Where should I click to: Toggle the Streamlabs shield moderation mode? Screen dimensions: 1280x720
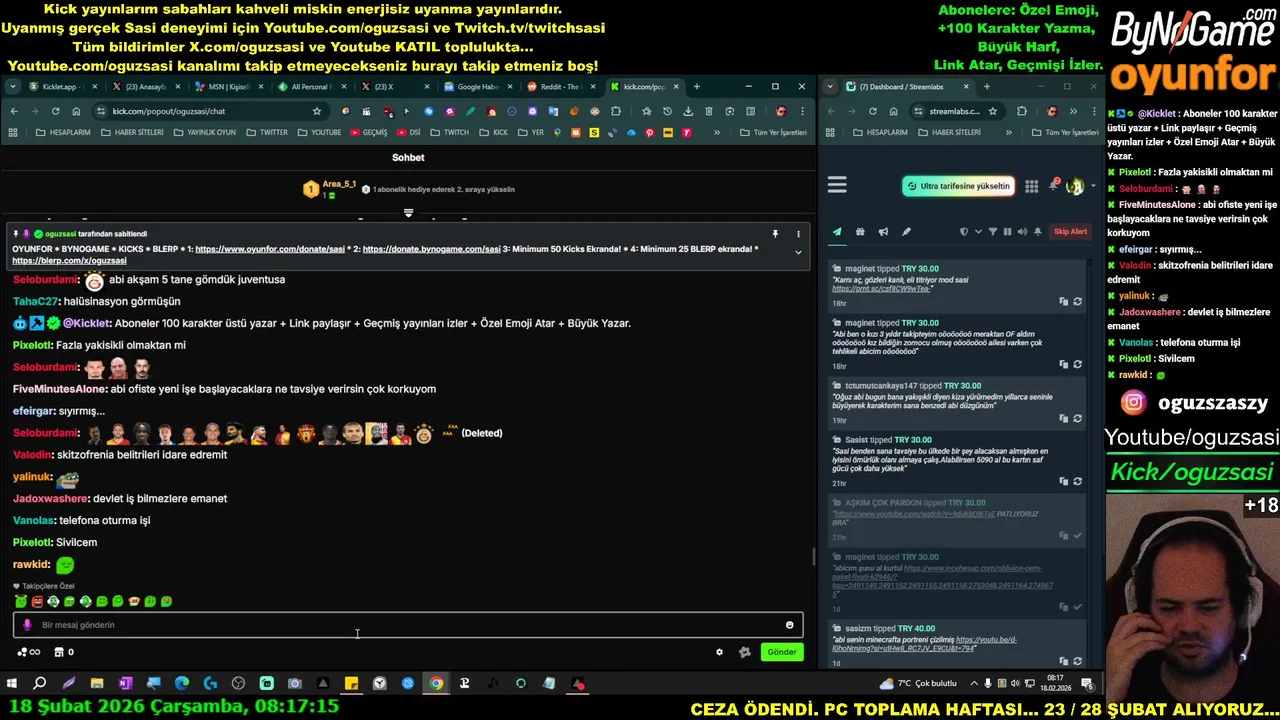coord(964,232)
